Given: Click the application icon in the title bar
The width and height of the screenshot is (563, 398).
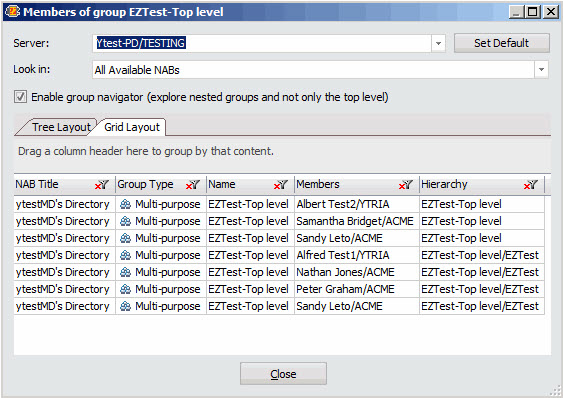Looking at the screenshot, I should point(12,11).
